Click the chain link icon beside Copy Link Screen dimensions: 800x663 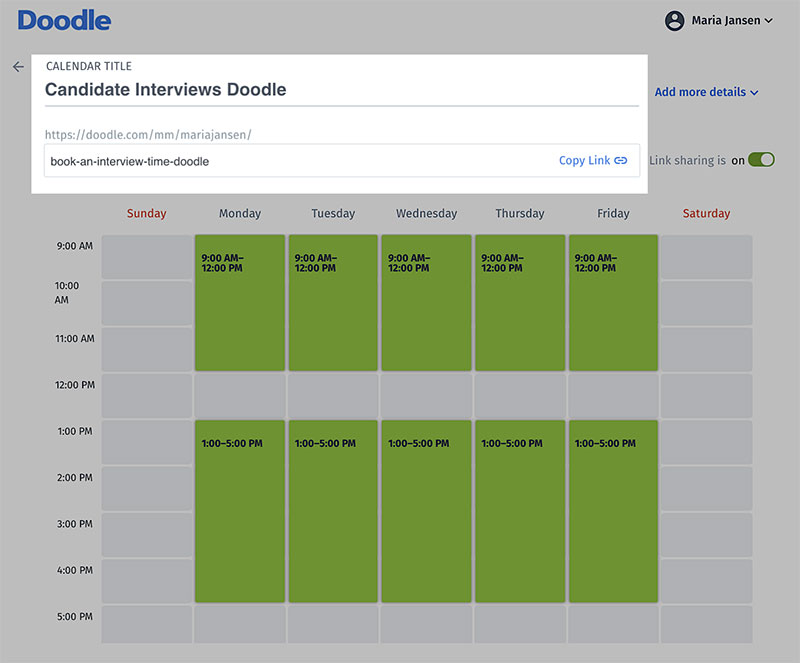coord(620,160)
